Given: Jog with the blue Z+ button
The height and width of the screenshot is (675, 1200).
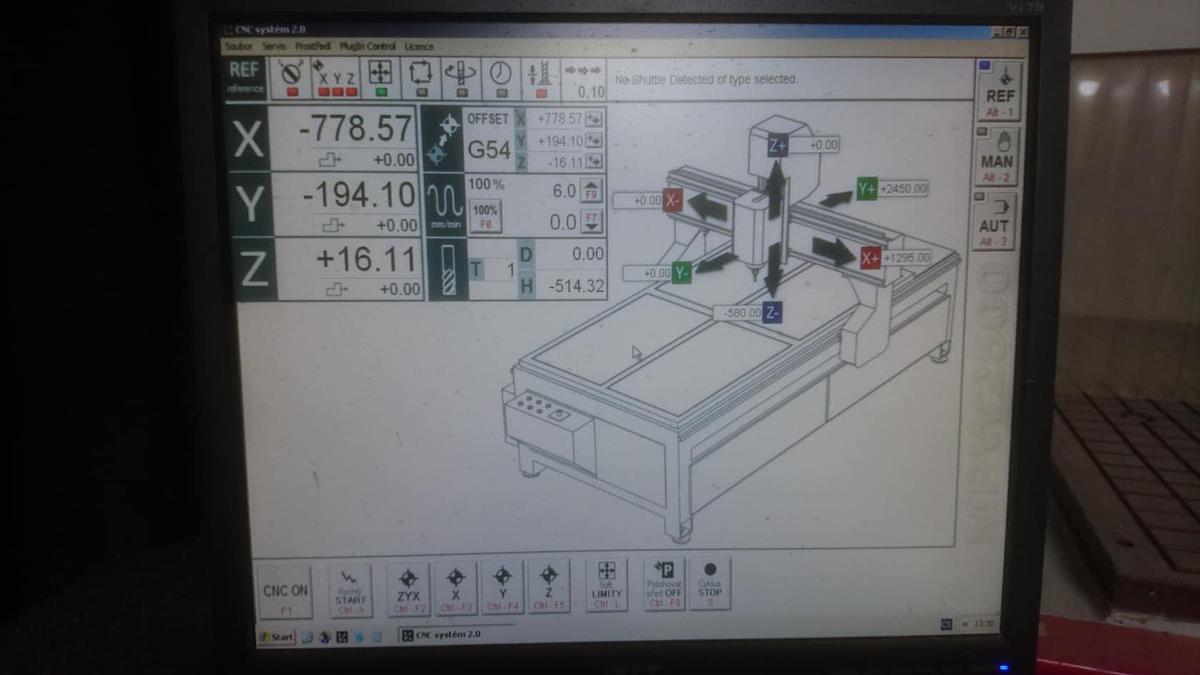Looking at the screenshot, I should 779,145.
